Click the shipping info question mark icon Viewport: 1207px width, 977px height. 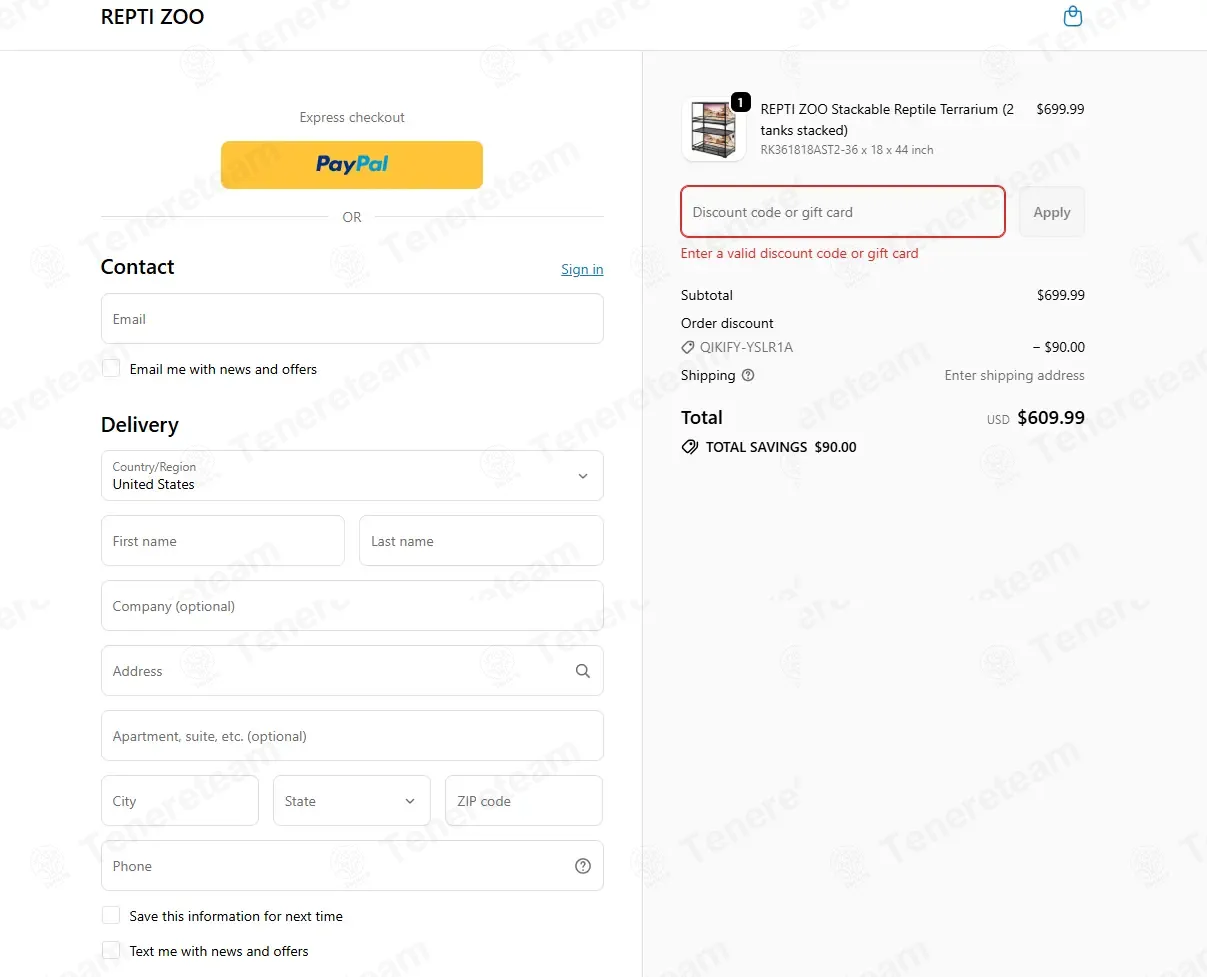click(x=748, y=375)
